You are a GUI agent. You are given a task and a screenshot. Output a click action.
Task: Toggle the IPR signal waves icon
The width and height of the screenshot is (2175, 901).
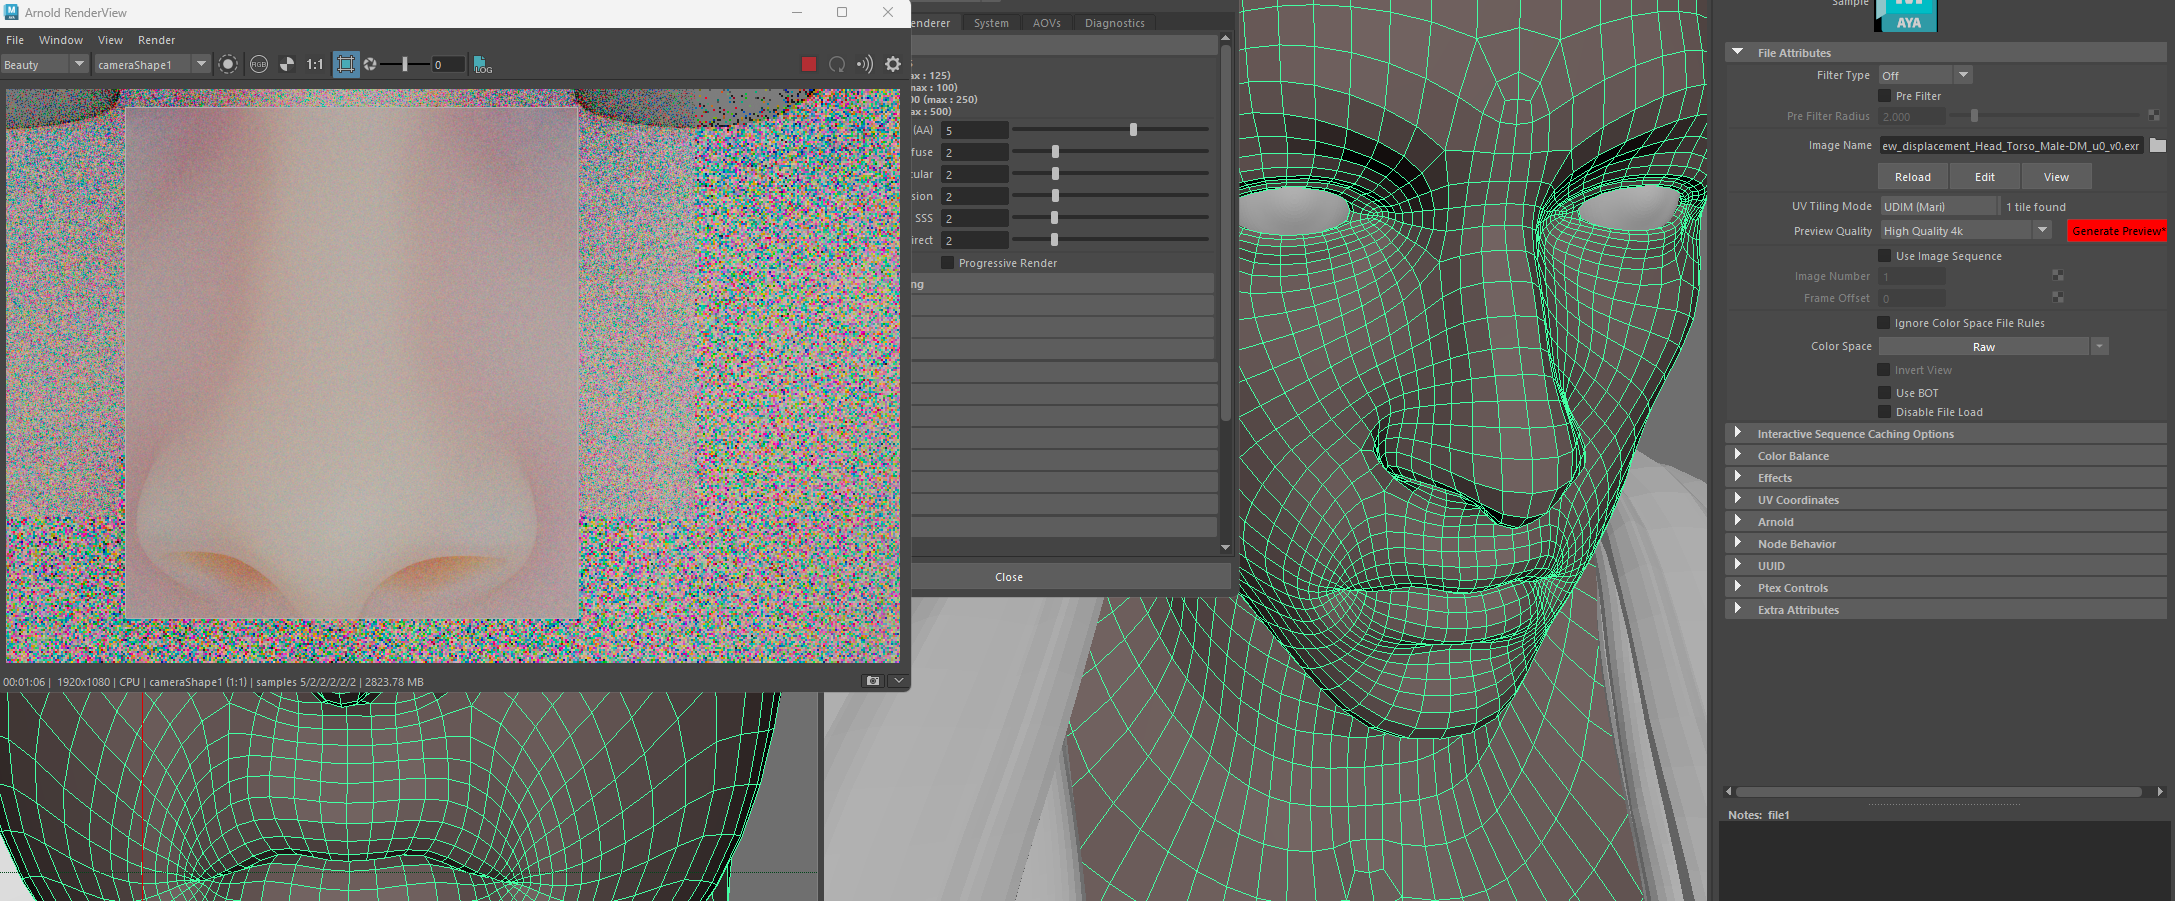(865, 64)
